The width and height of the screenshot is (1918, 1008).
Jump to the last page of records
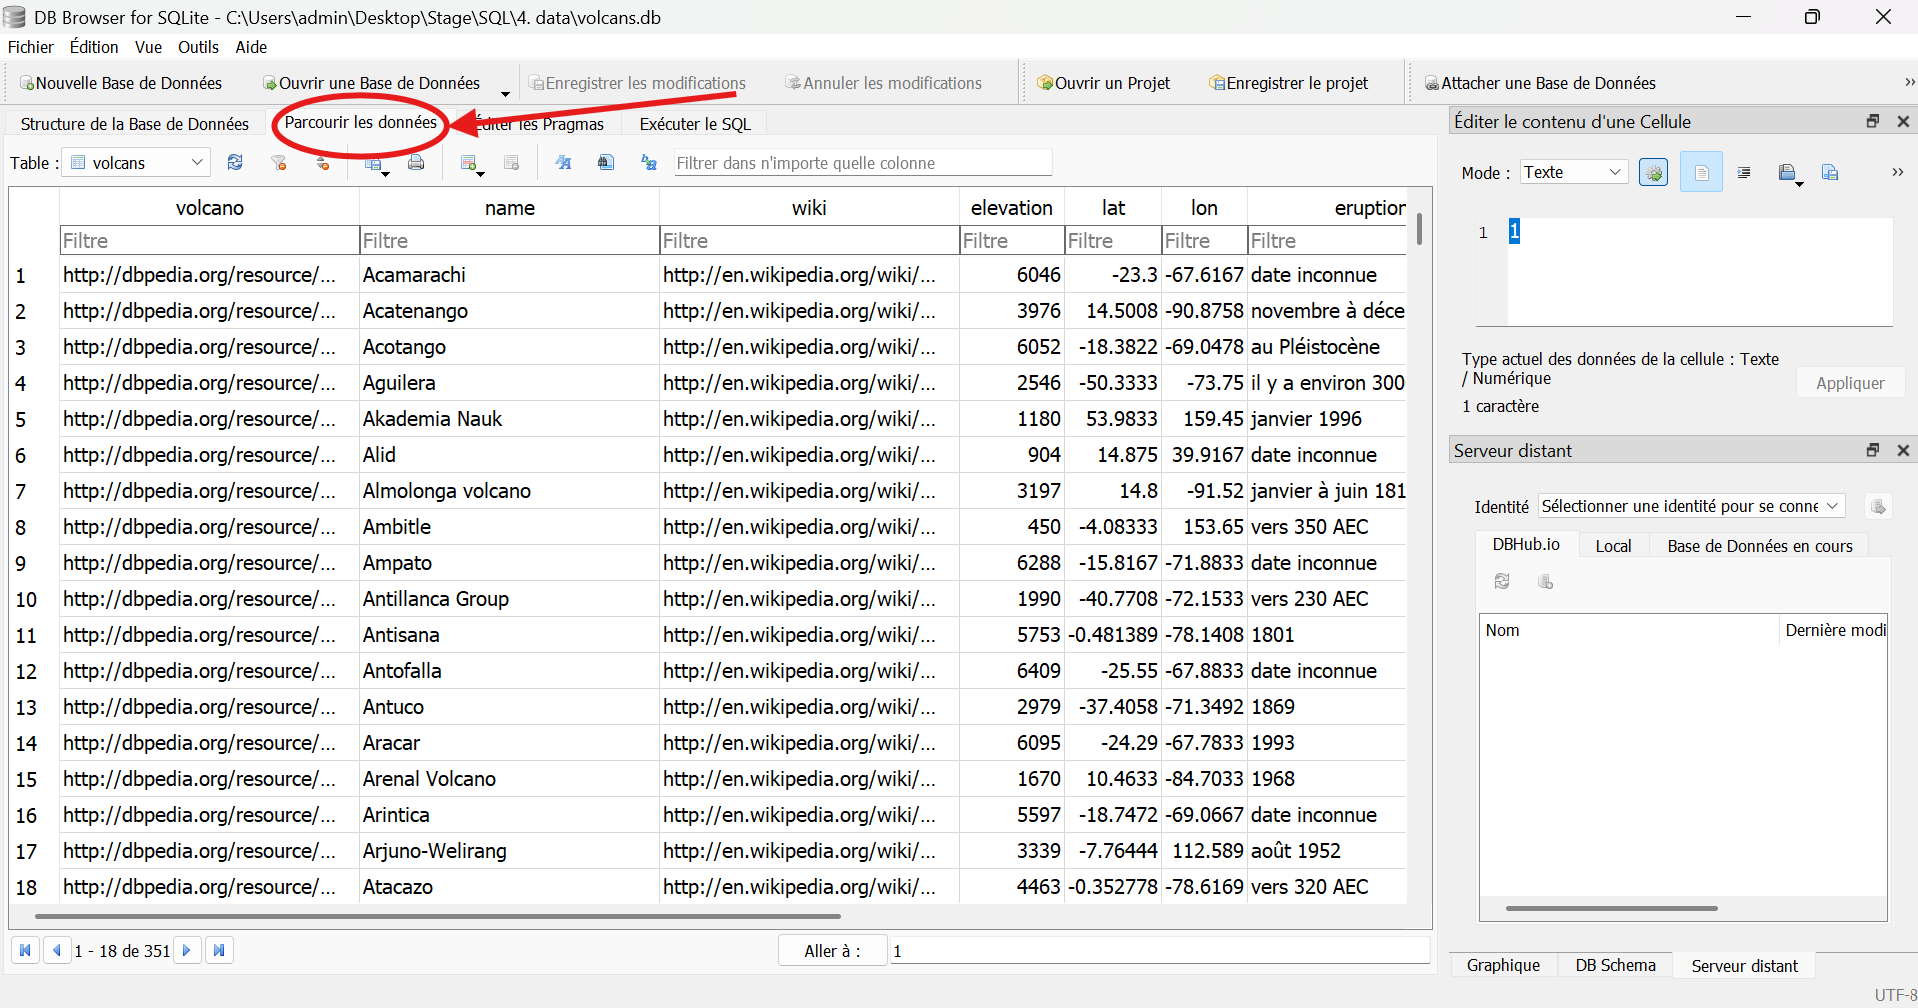219,950
